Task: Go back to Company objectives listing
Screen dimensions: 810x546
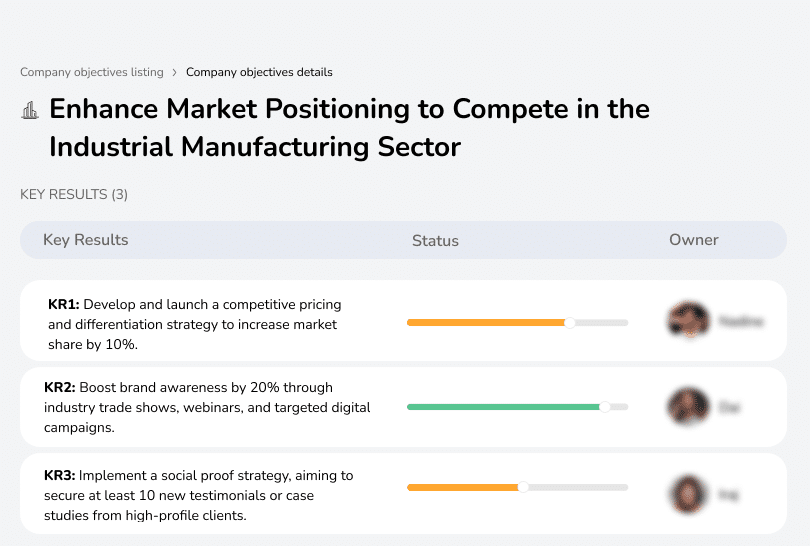Action: (x=91, y=72)
